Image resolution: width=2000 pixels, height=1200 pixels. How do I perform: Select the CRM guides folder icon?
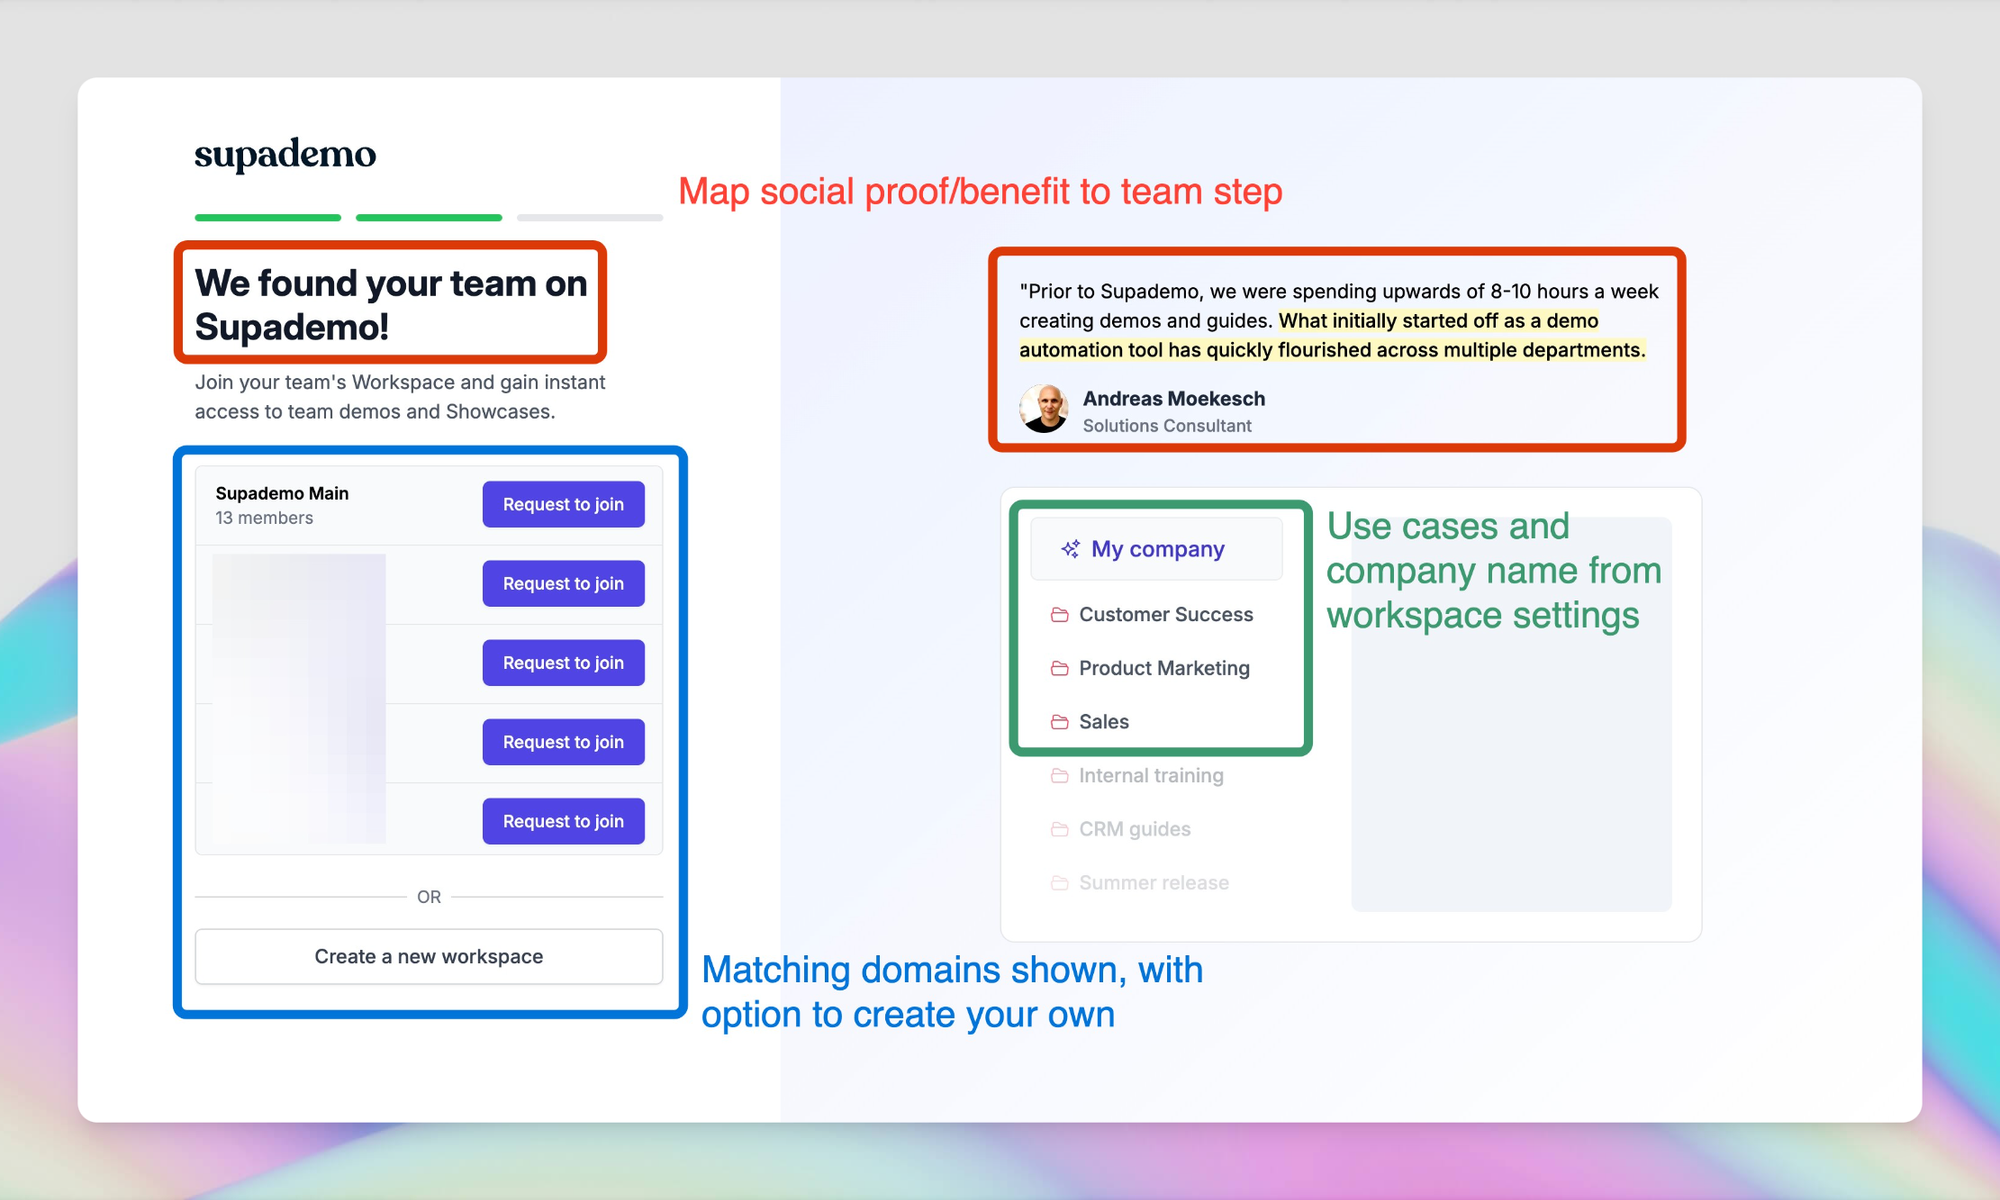(1060, 829)
